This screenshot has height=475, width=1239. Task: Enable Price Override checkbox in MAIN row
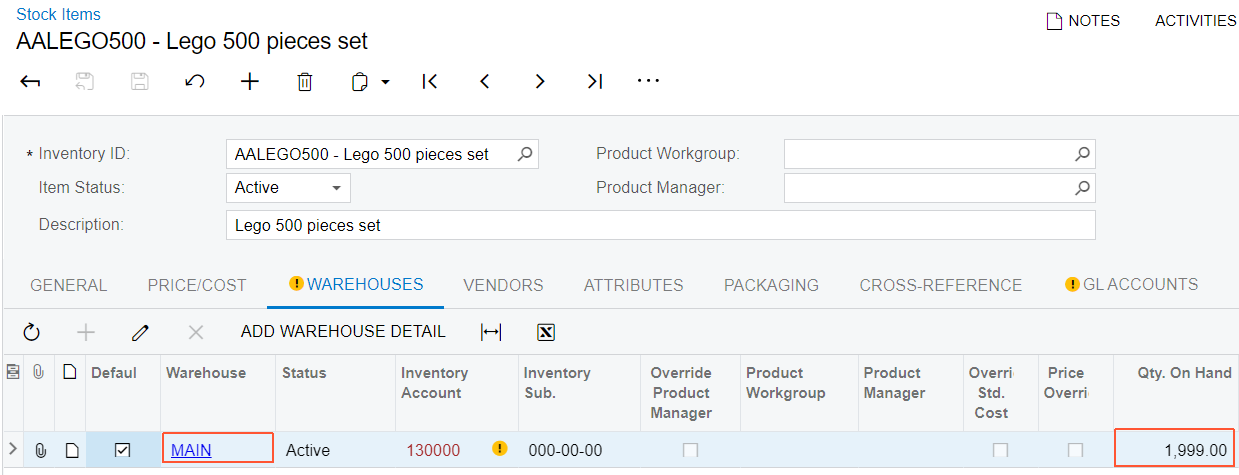click(1075, 450)
